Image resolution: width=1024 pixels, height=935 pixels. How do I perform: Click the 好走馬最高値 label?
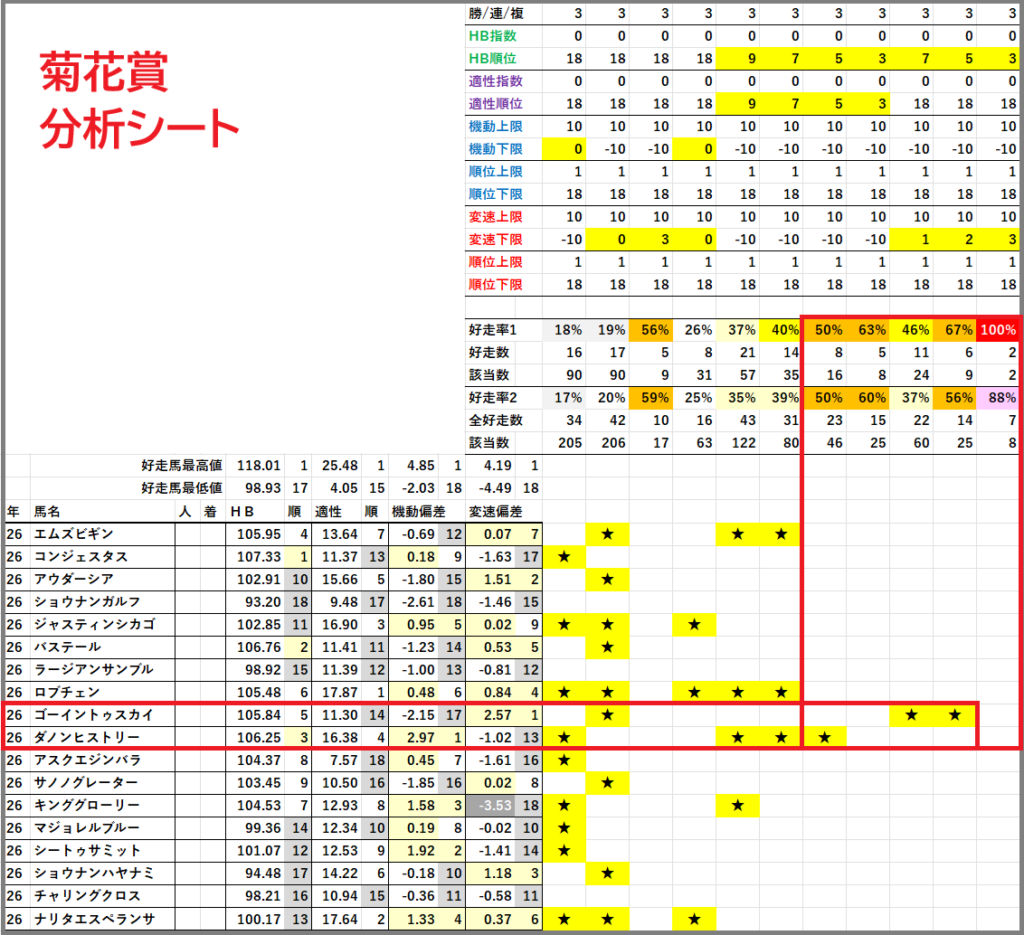(182, 466)
